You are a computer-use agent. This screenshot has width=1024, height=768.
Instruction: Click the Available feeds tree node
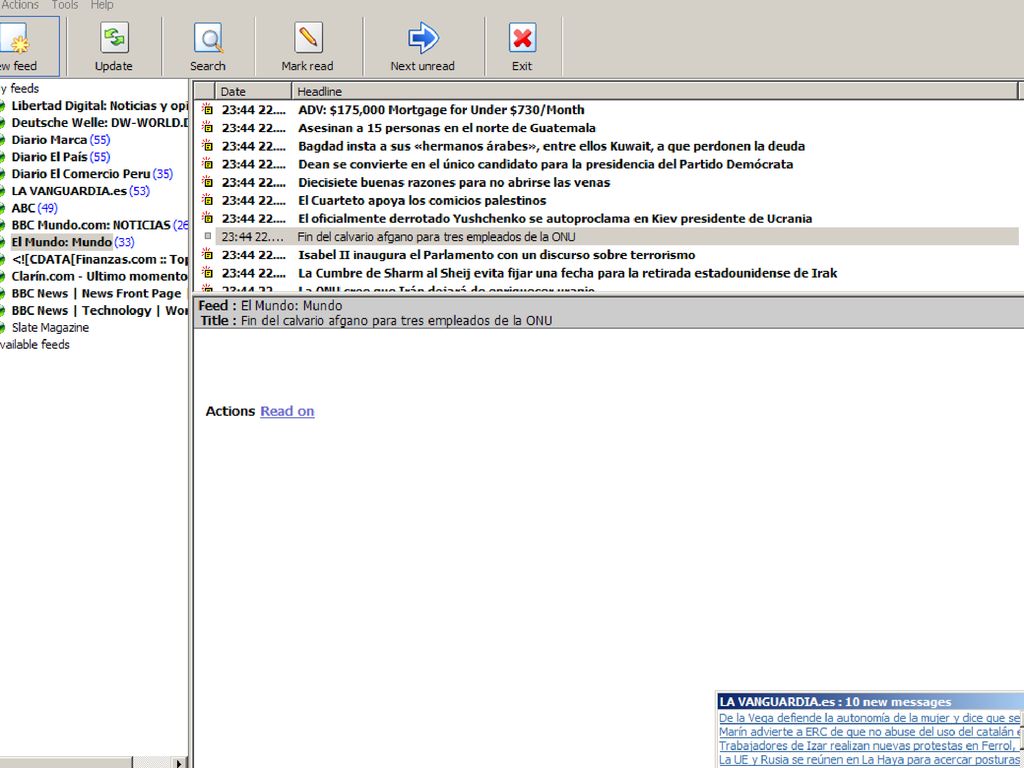(x=35, y=344)
